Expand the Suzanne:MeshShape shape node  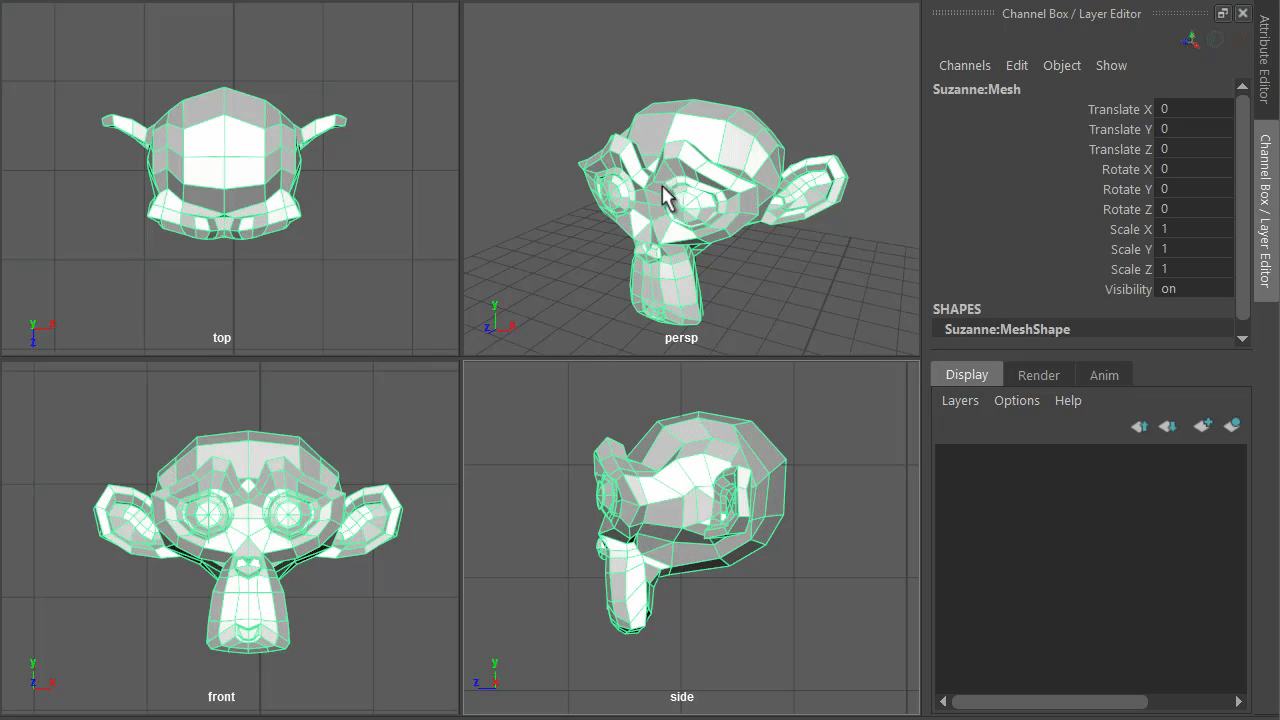[x=1007, y=329]
